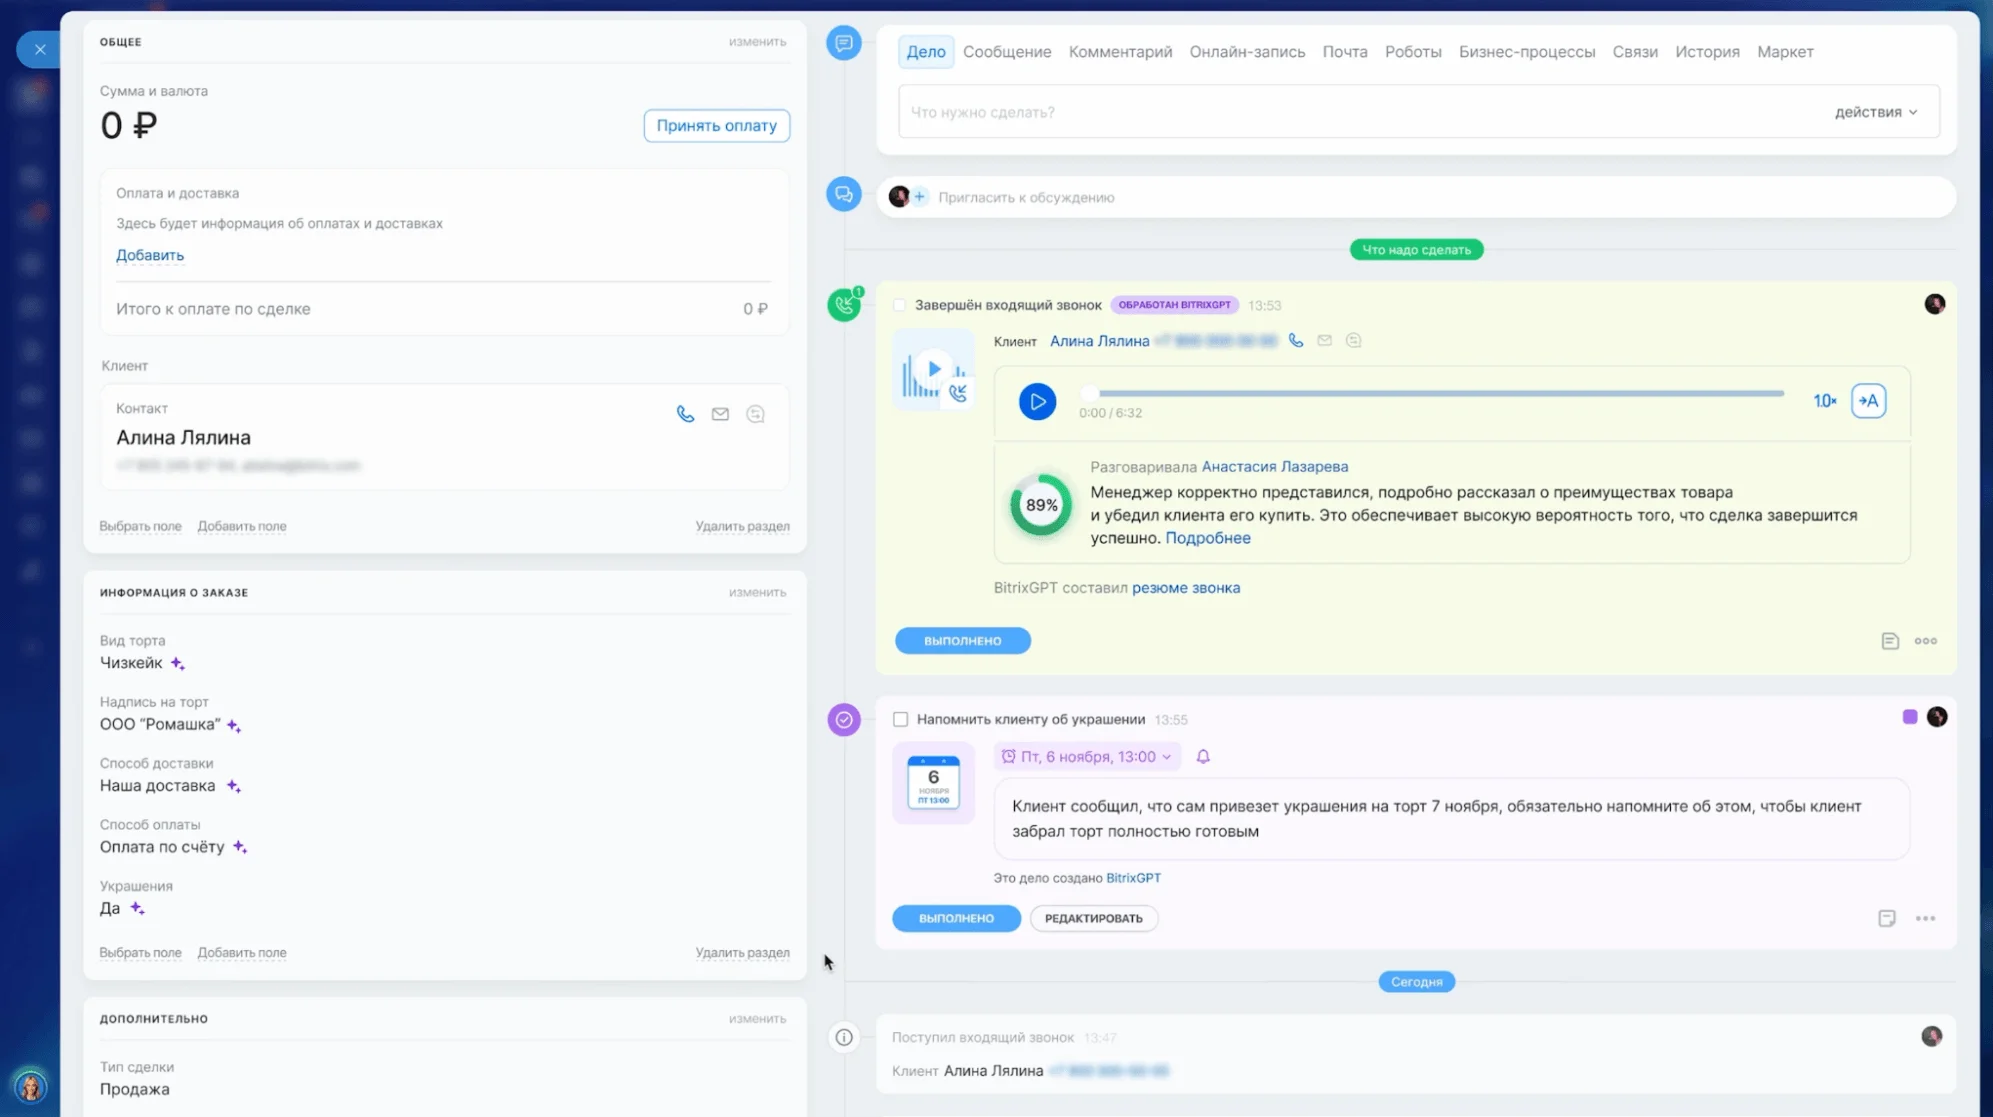Click the purple color marker on reminder task
The width and height of the screenshot is (1993, 1117).
1909,717
